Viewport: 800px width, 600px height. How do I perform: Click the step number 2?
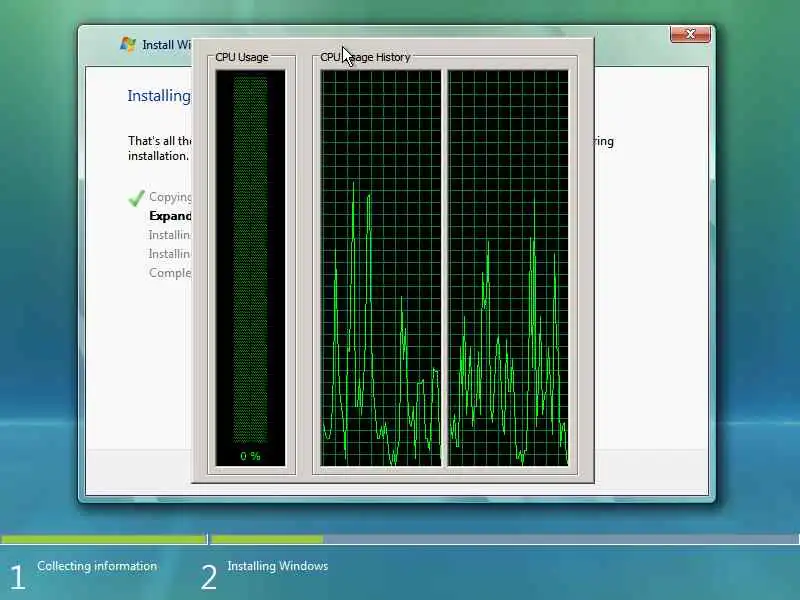click(209, 578)
